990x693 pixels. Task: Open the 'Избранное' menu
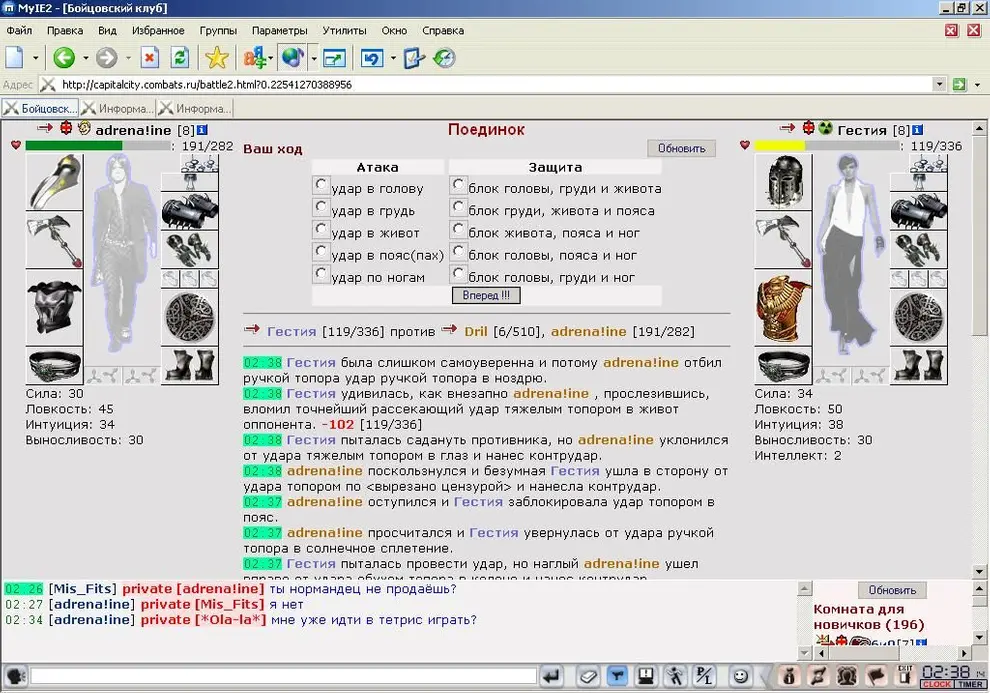click(x=157, y=31)
